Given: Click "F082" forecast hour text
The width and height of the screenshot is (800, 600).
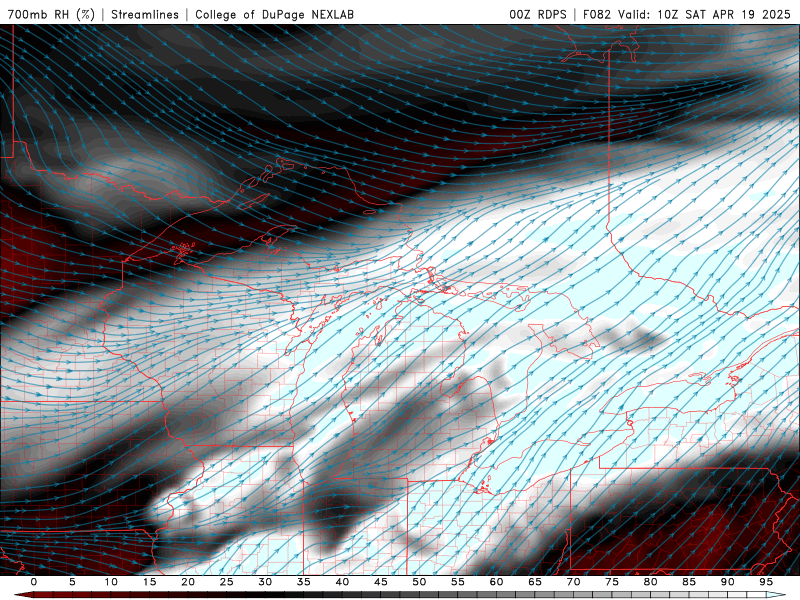Looking at the screenshot, I should (x=596, y=14).
